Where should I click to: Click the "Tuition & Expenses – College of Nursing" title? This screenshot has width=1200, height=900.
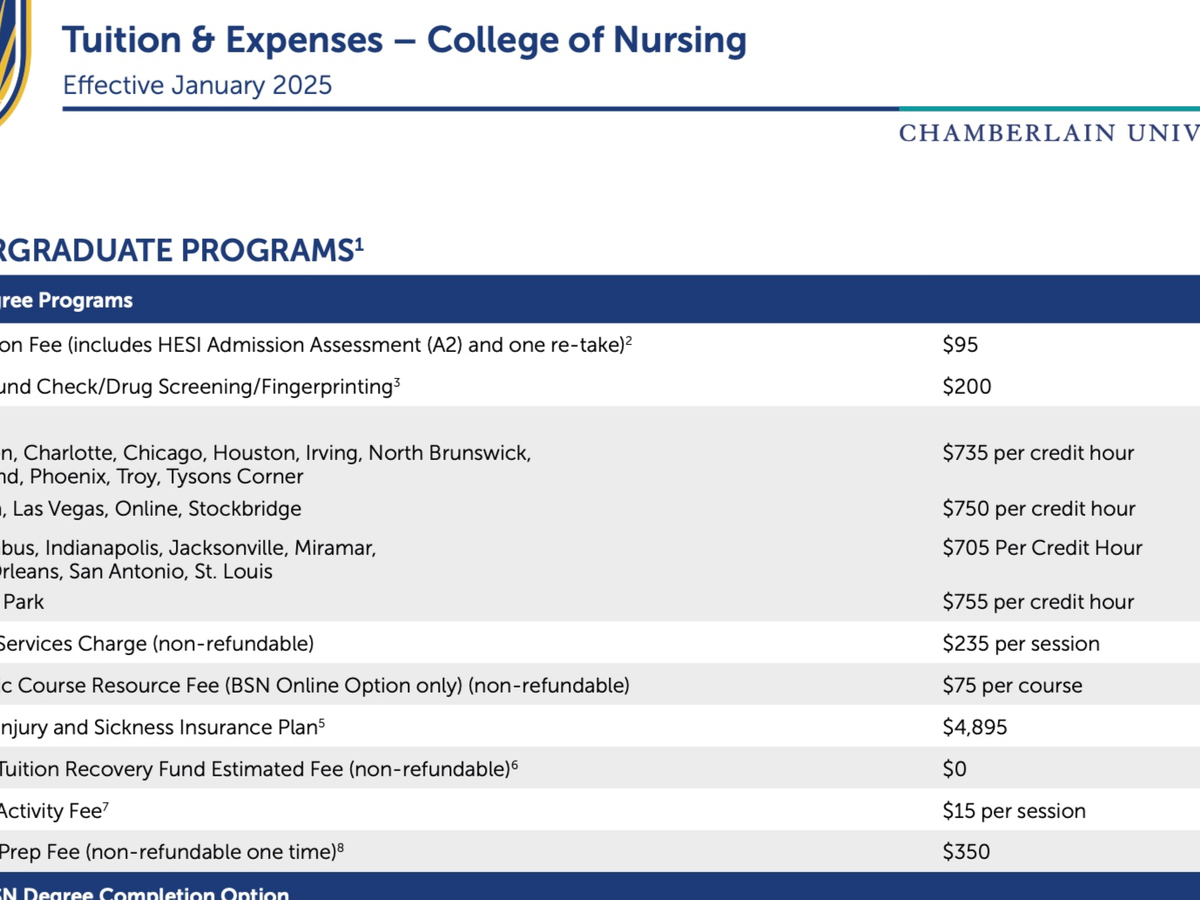404,41
